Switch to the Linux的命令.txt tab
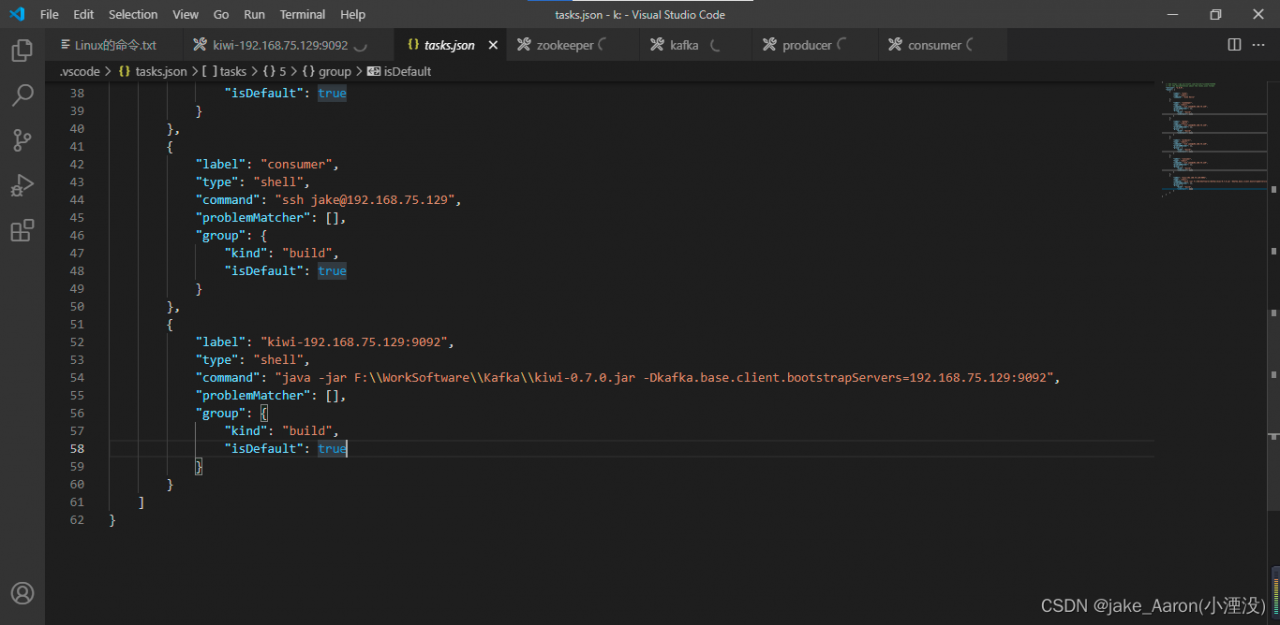This screenshot has height=625, width=1280. click(x=115, y=45)
